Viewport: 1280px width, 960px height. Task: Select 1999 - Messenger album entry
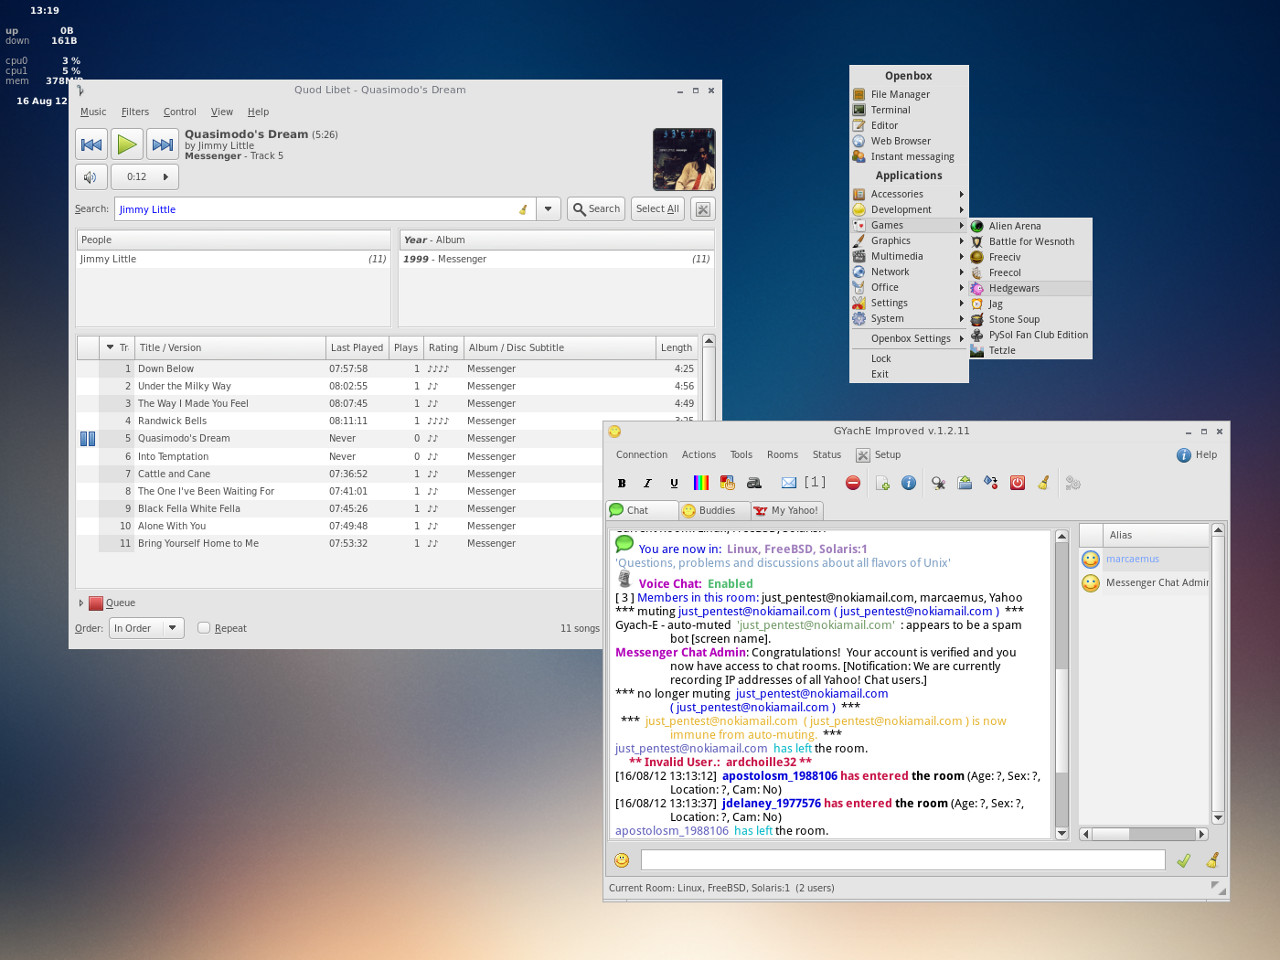click(556, 259)
